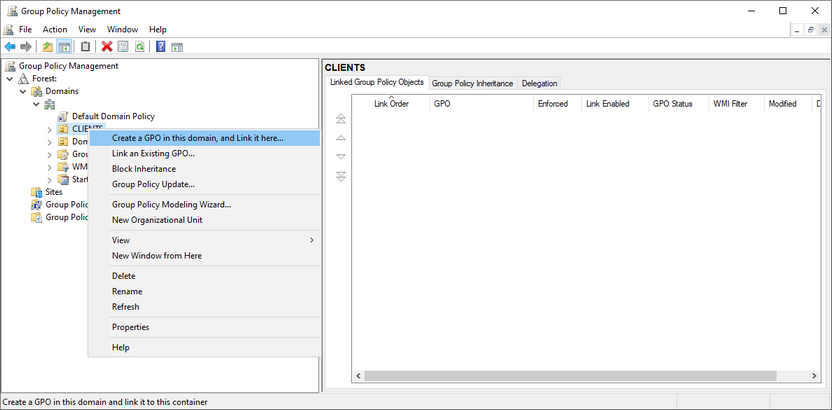832x410 pixels.
Task: Click the Forward arrow toolbar icon
Action: [x=25, y=47]
